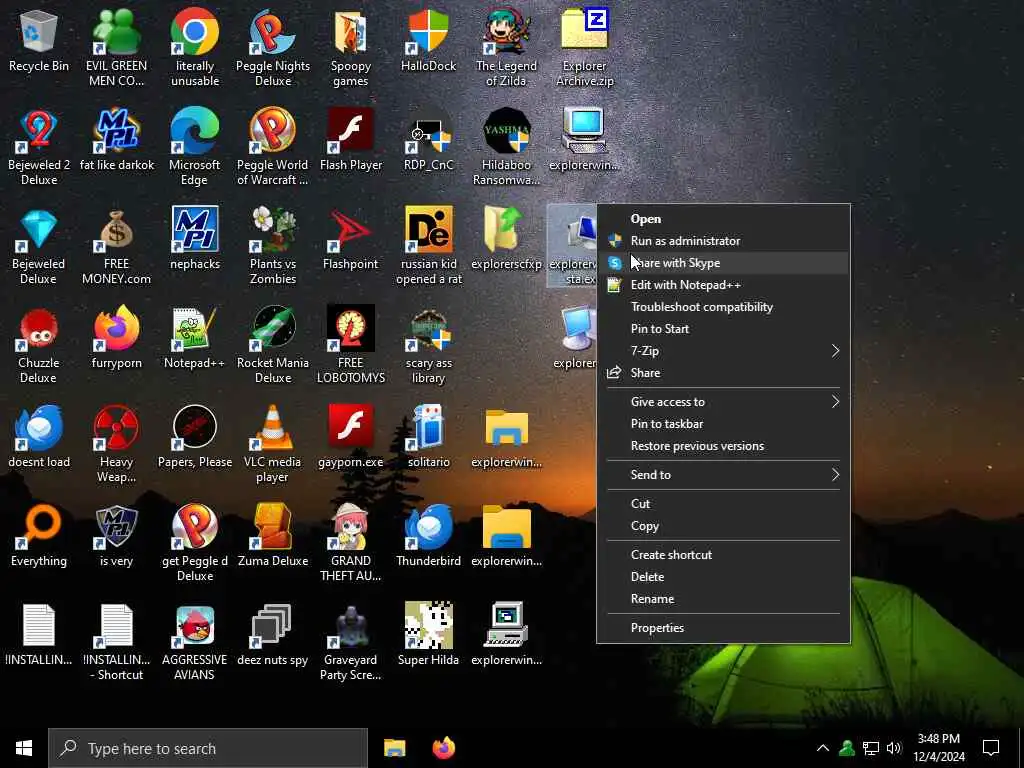Open Bejeweled 2 Deluxe icon
This screenshot has width=1024, height=768.
click(x=39, y=147)
